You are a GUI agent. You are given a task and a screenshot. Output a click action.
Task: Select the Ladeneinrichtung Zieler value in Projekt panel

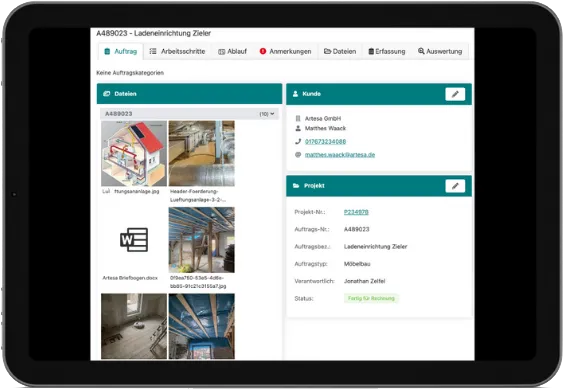pos(375,247)
